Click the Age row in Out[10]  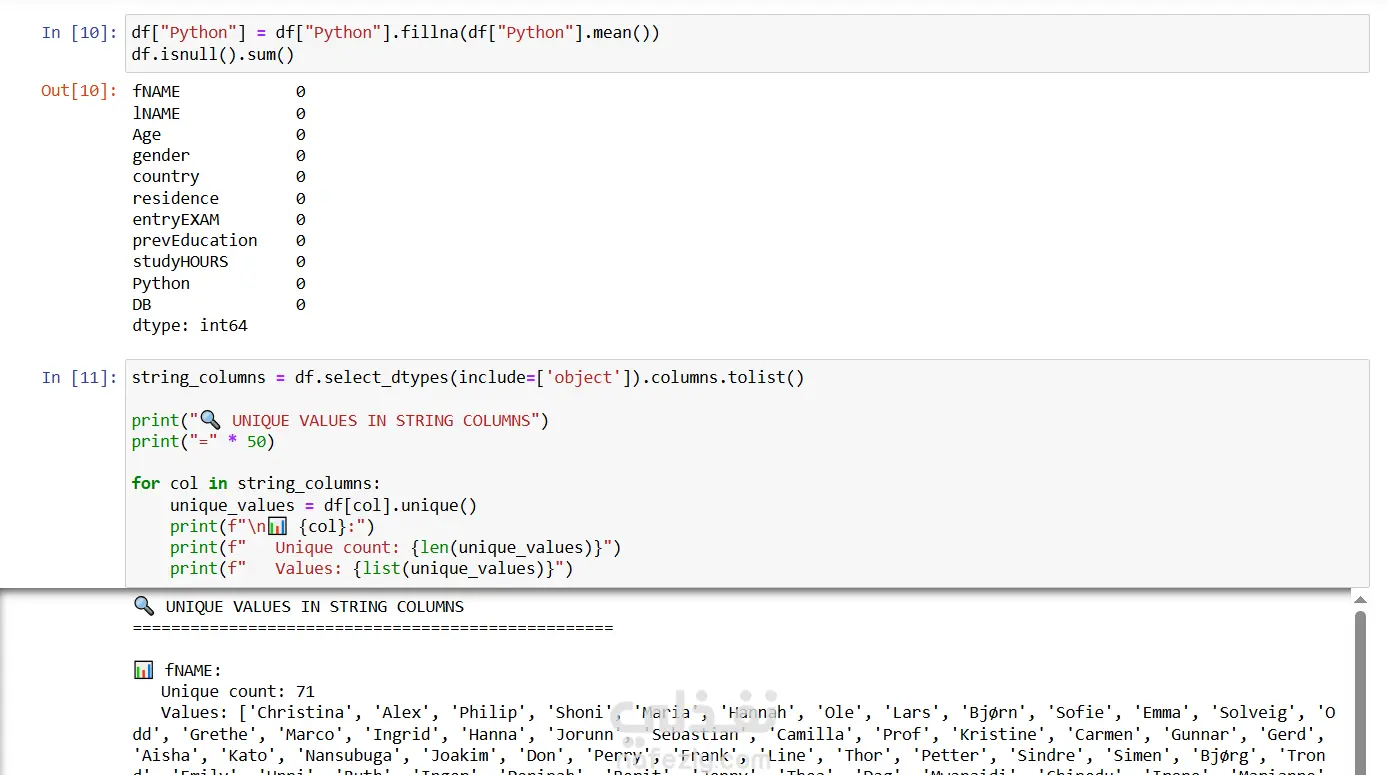219,135
